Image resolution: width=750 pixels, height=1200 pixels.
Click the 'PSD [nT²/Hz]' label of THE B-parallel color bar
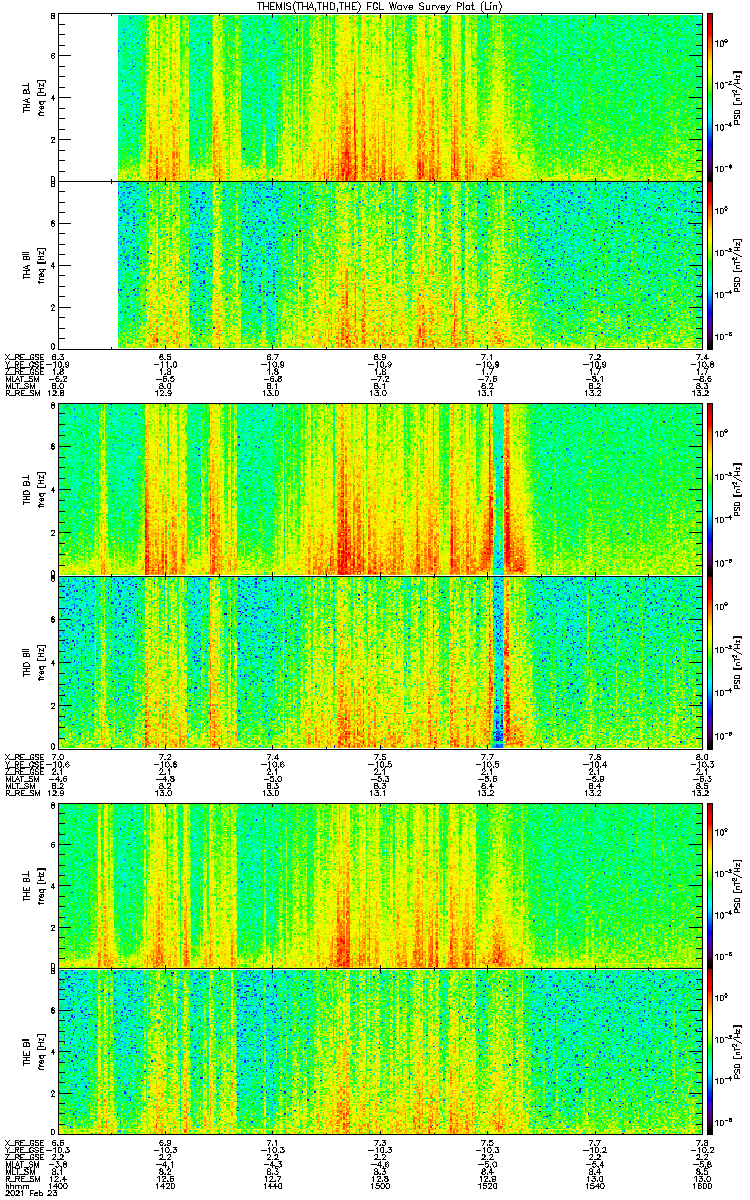tap(736, 1052)
